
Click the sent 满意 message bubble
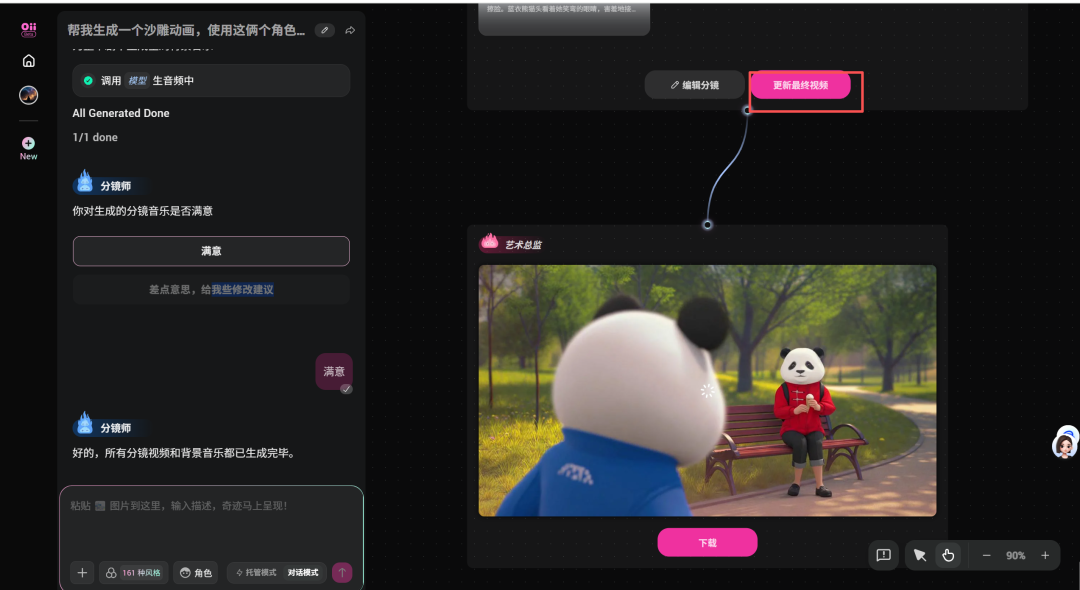point(334,372)
